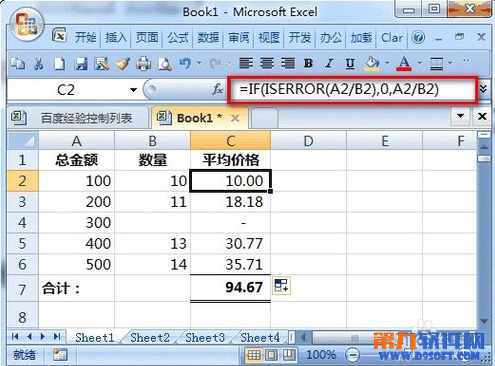Switch to Sheet2 tab

(x=149, y=338)
